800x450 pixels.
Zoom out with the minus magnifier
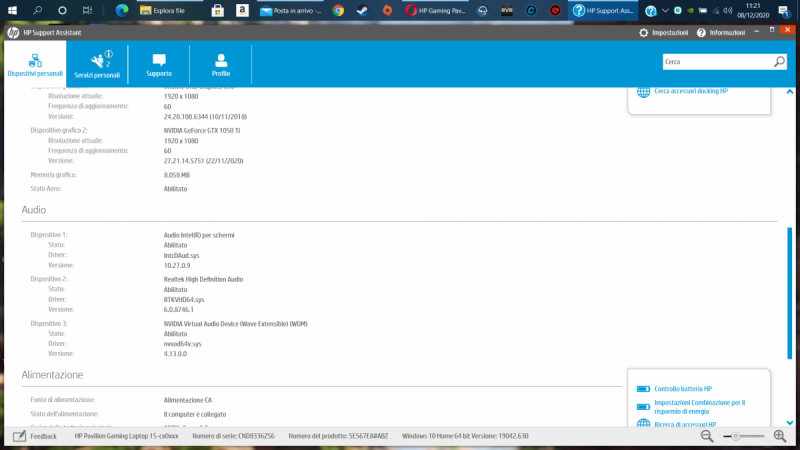click(x=707, y=436)
